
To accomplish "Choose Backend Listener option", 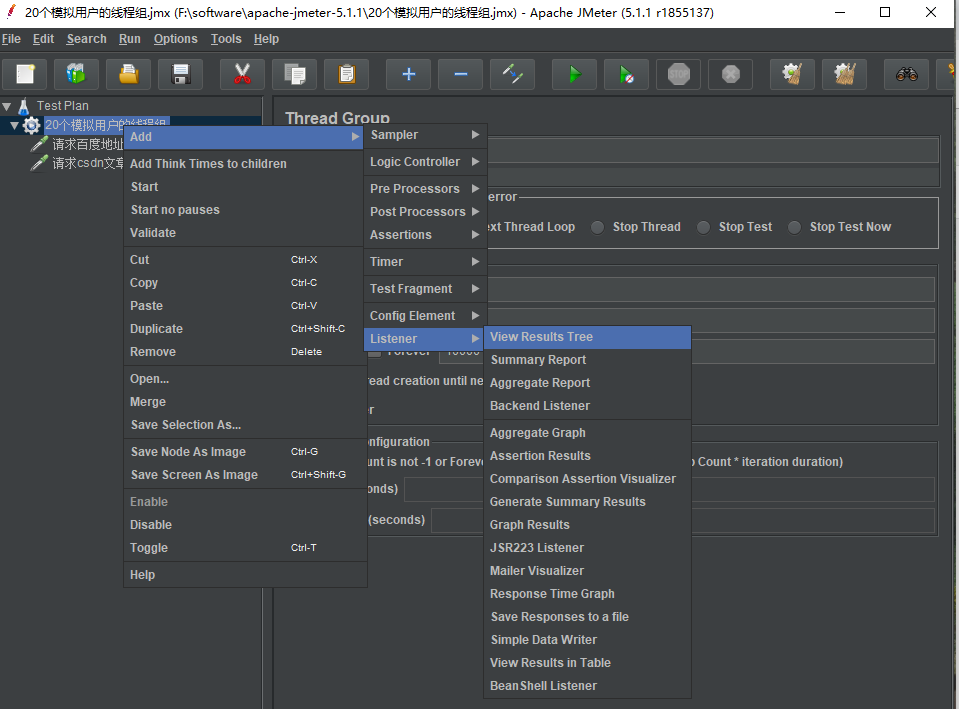I will (x=587, y=406).
